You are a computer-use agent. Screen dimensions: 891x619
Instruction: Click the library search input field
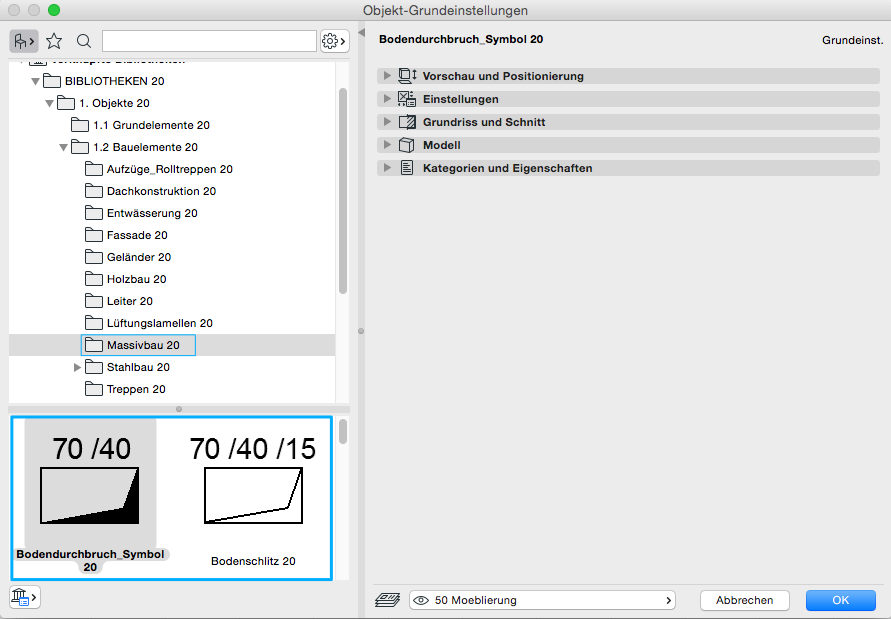[209, 41]
